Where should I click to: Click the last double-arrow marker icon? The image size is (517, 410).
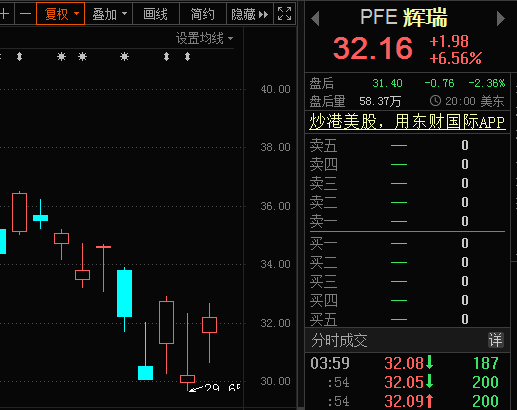[x=187, y=57]
